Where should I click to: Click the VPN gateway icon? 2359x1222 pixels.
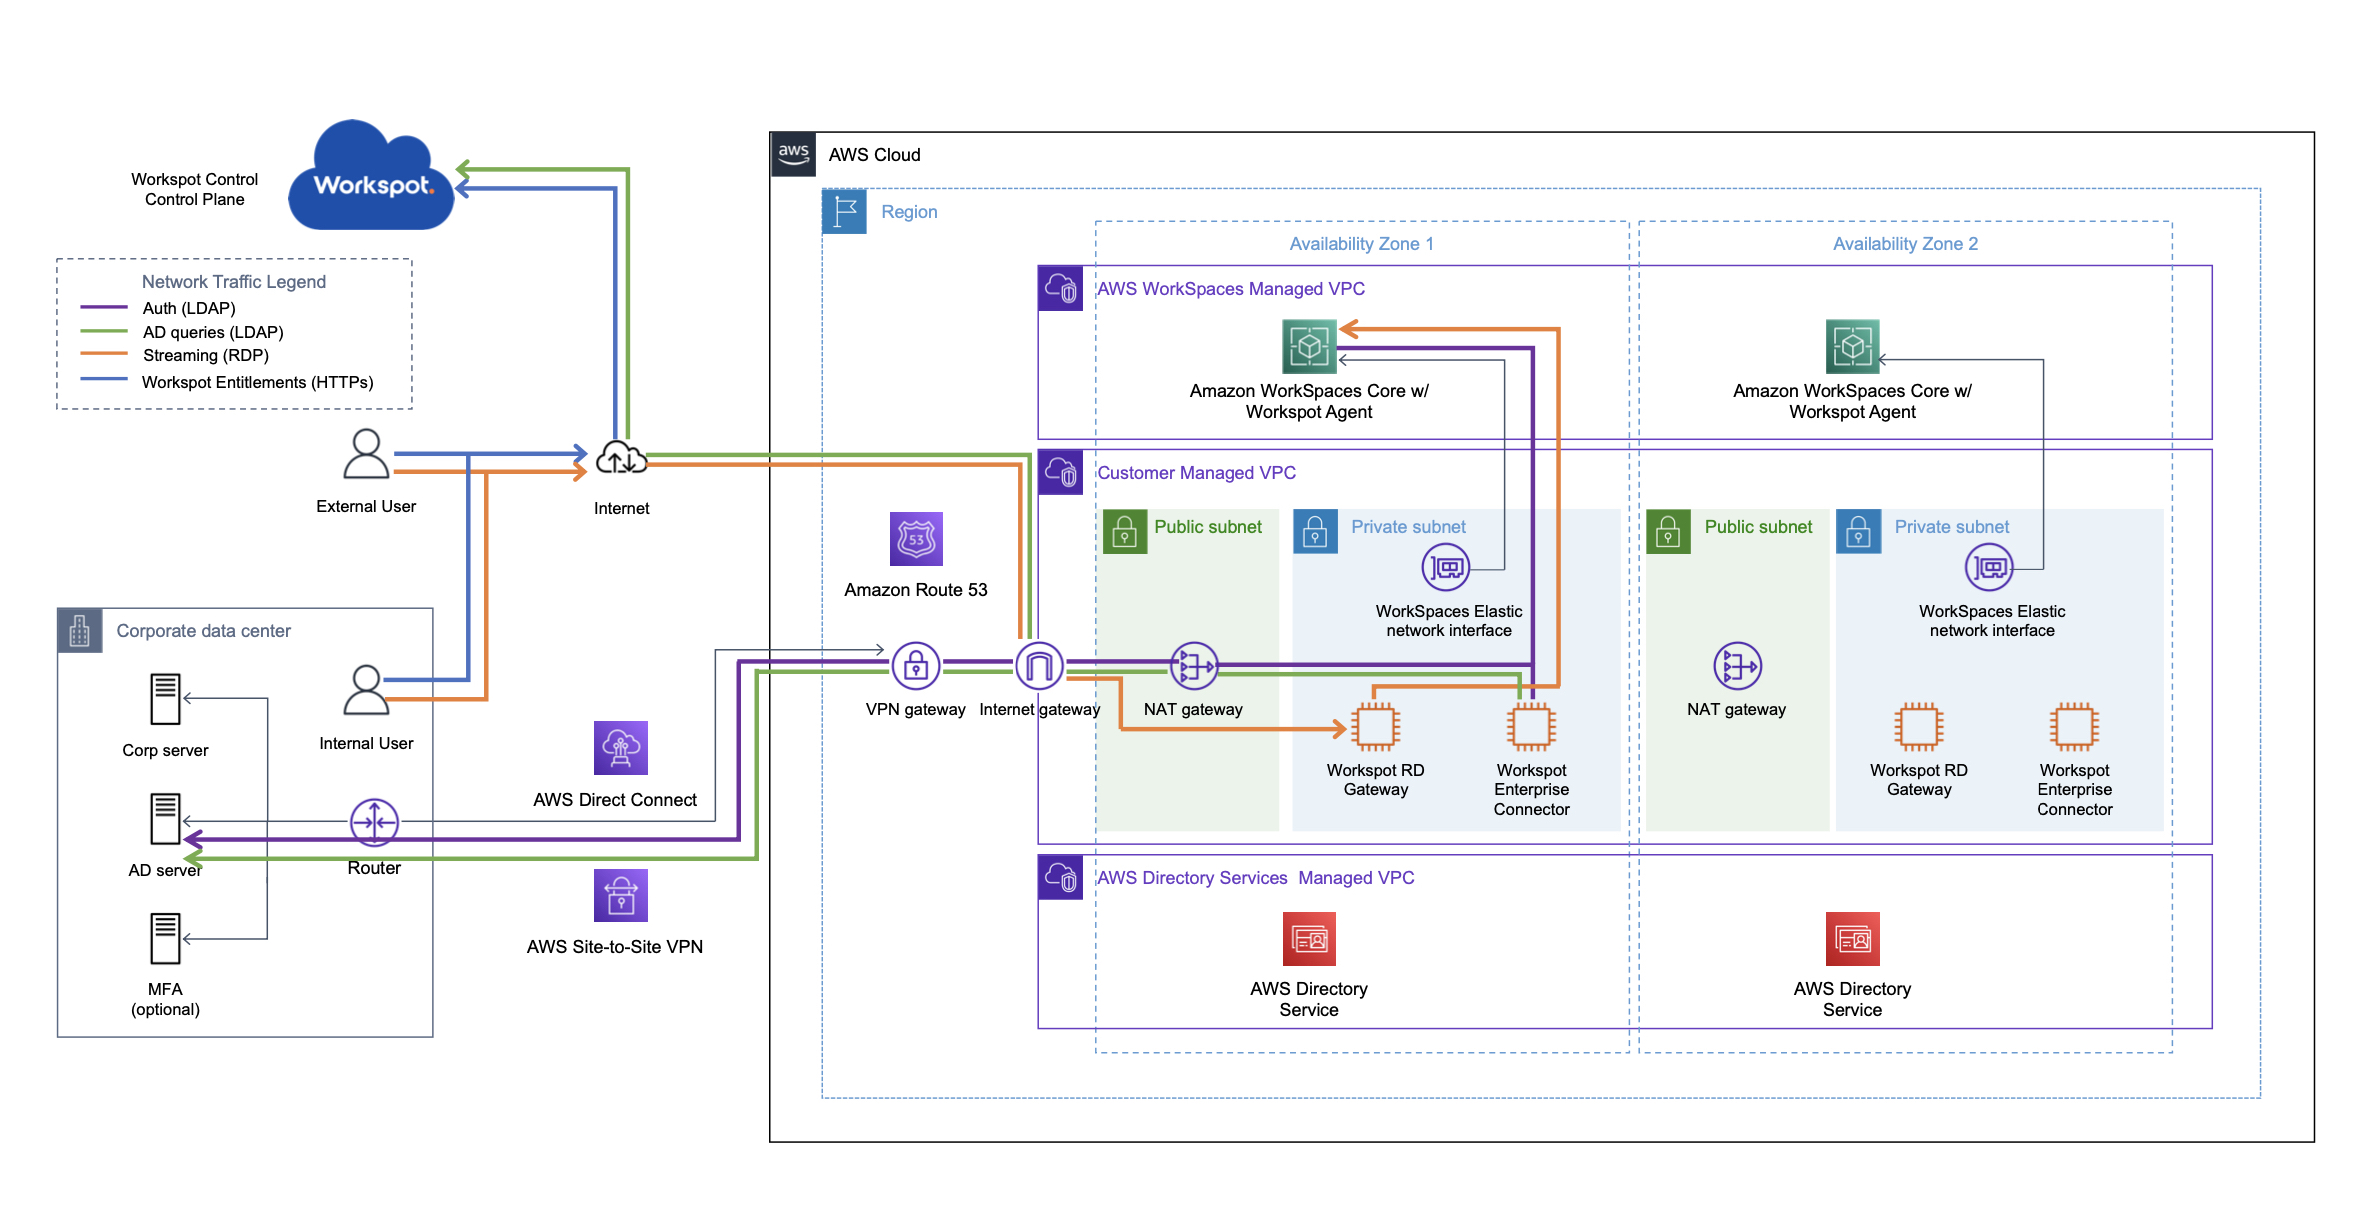click(x=916, y=667)
